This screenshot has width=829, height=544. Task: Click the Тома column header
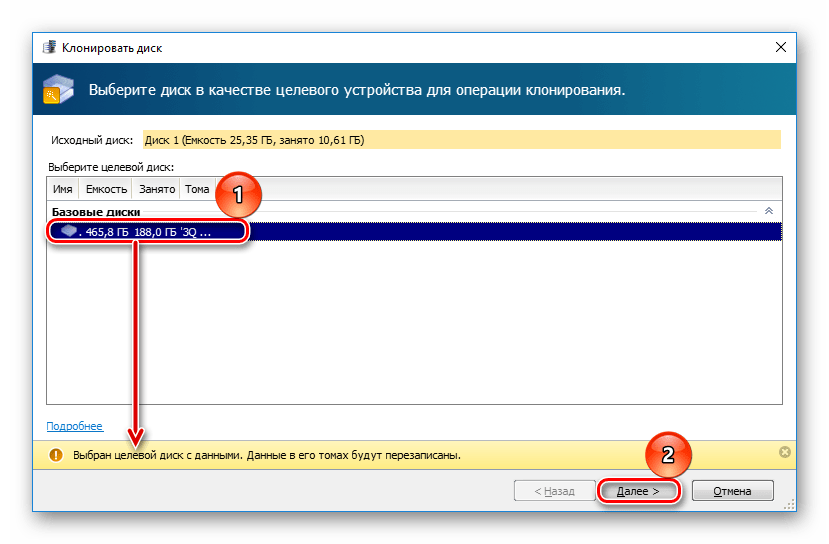click(197, 189)
